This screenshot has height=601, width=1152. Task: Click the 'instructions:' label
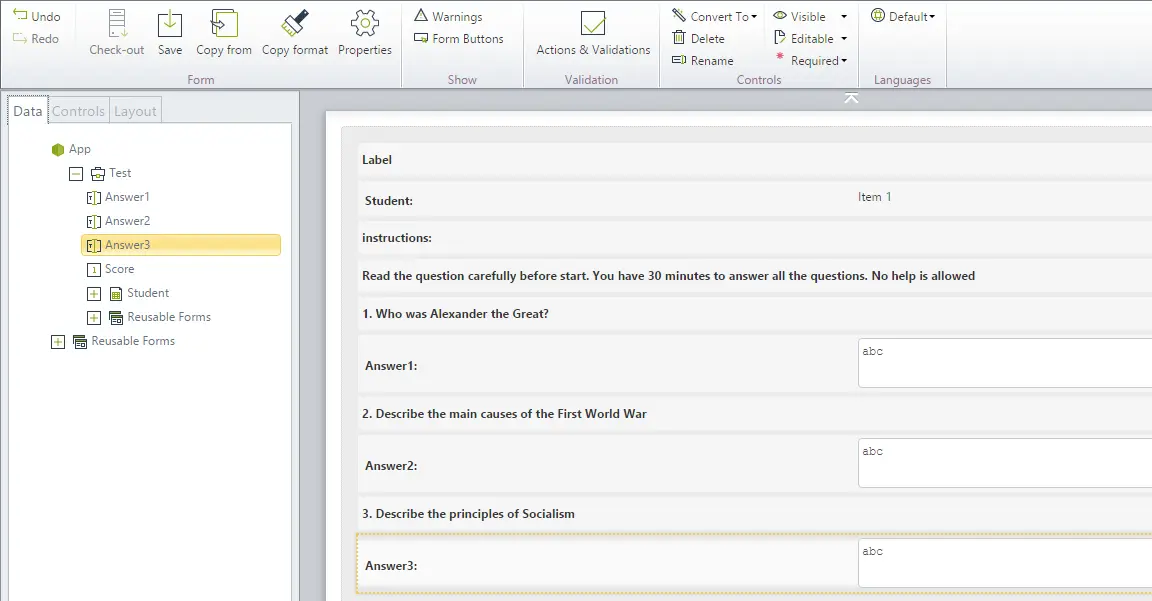[397, 238]
